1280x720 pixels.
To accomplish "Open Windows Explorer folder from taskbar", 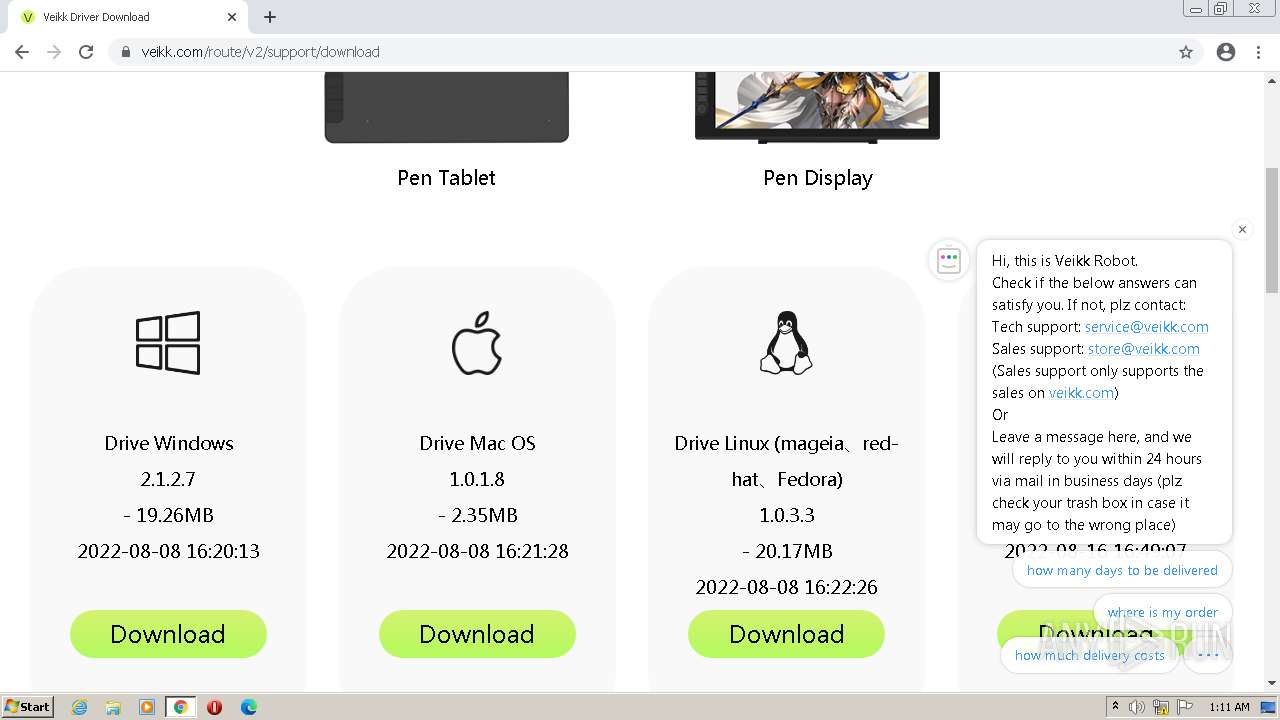I will coord(113,707).
